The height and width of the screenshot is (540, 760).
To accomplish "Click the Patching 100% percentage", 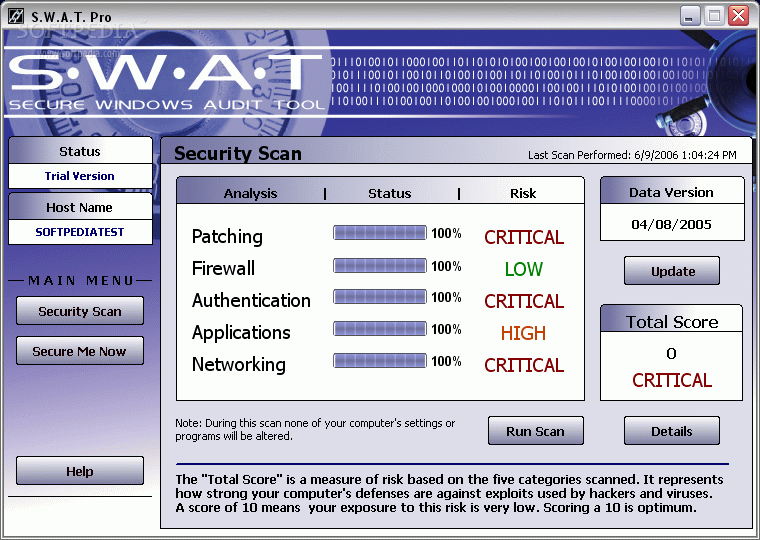I will pos(446,233).
